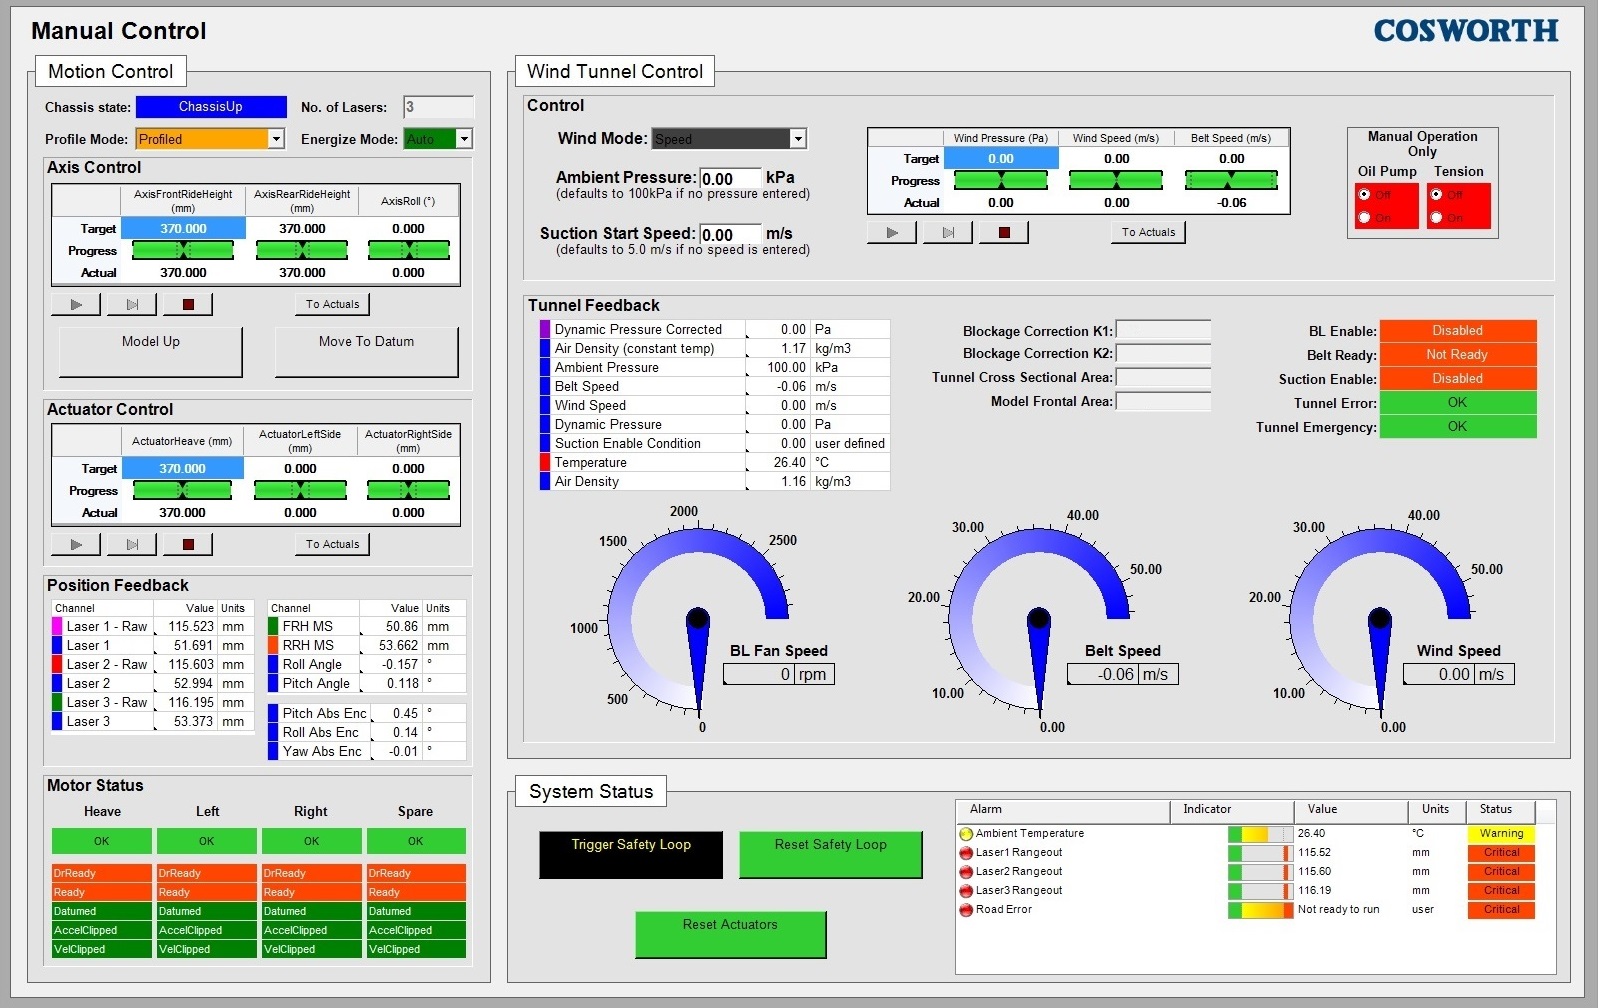Select the AxisRearRideHeight target cell

[302, 229]
